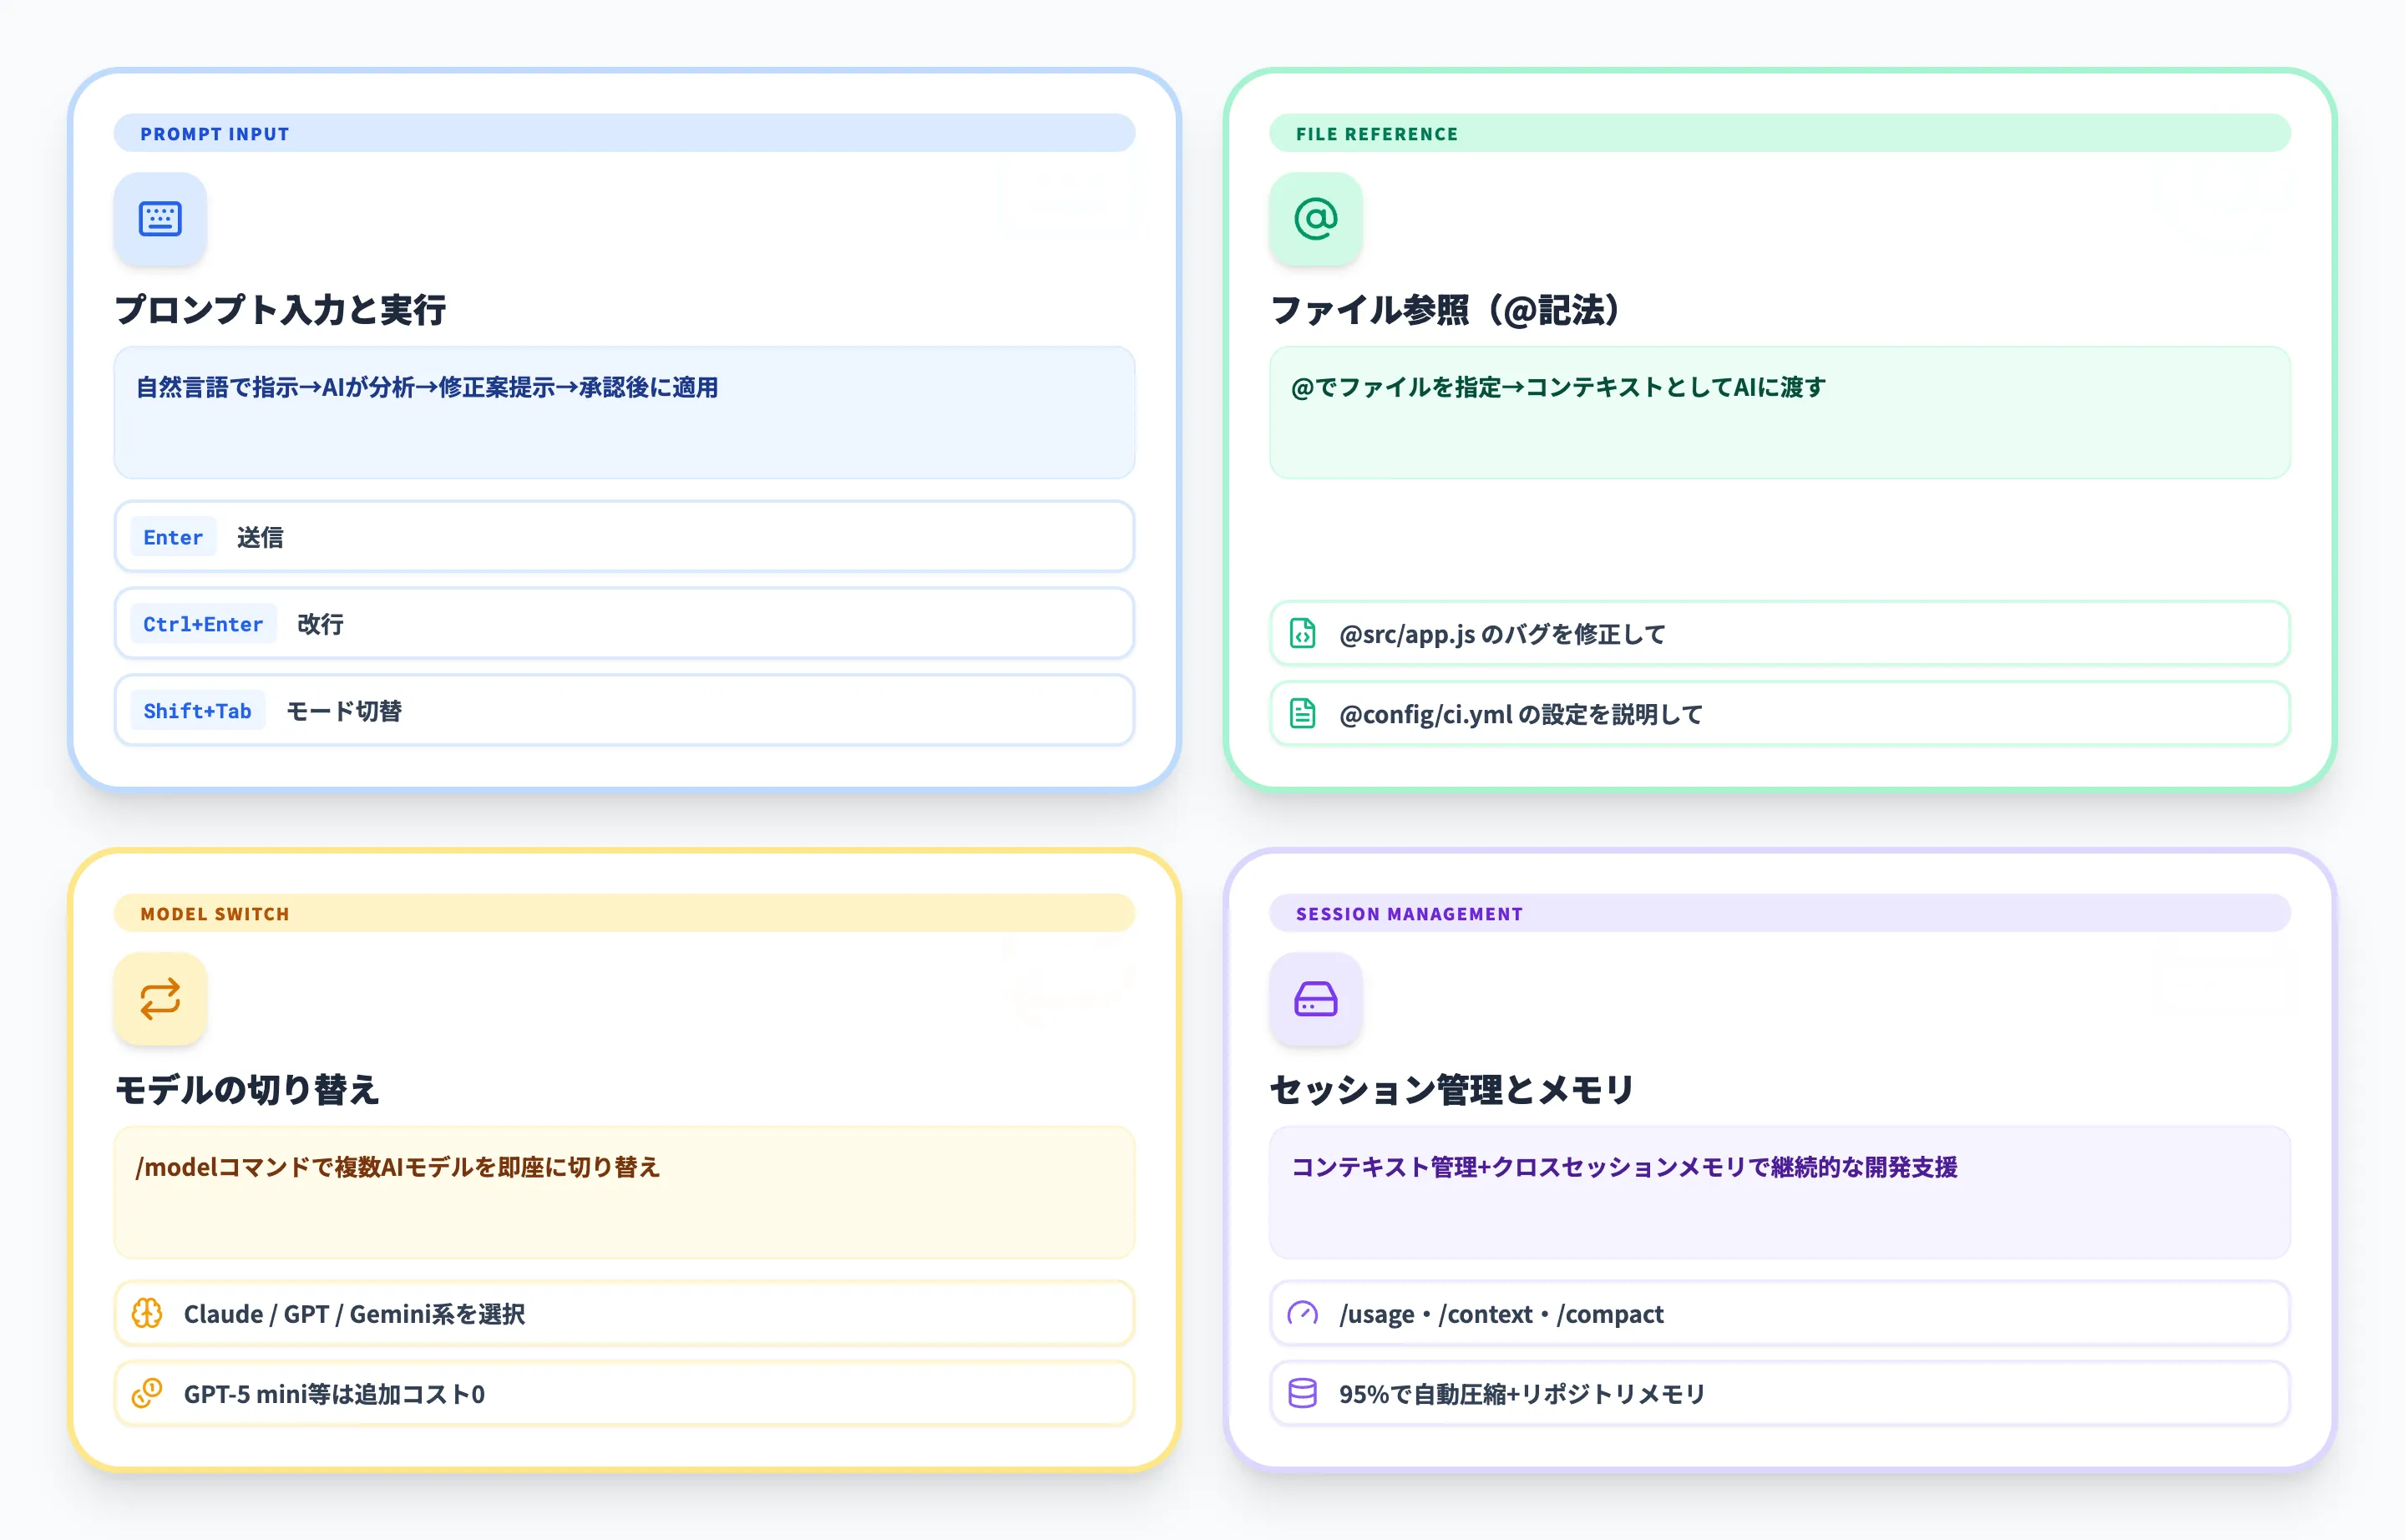Select the @ icon in File Reference card
The height and width of the screenshot is (1540, 2405).
coord(1315,219)
